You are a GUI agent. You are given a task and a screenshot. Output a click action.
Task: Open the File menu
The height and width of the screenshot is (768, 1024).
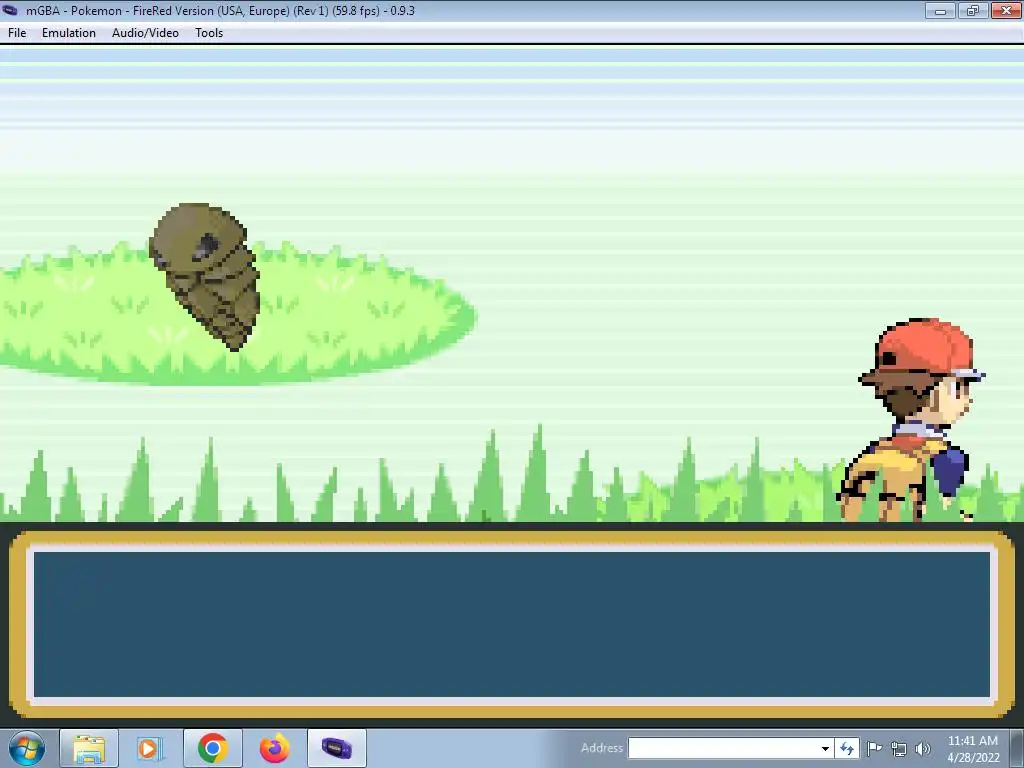(x=17, y=33)
